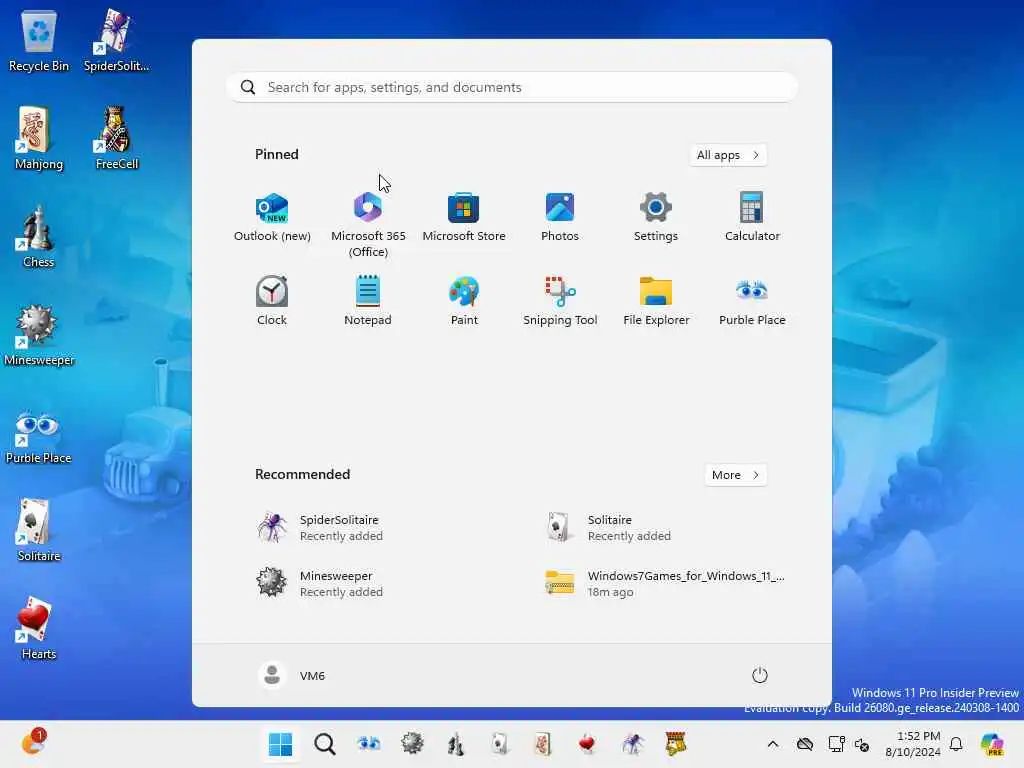The width and height of the screenshot is (1024, 768).
Task: Show hidden system tray icons chevron
Action: coord(773,744)
